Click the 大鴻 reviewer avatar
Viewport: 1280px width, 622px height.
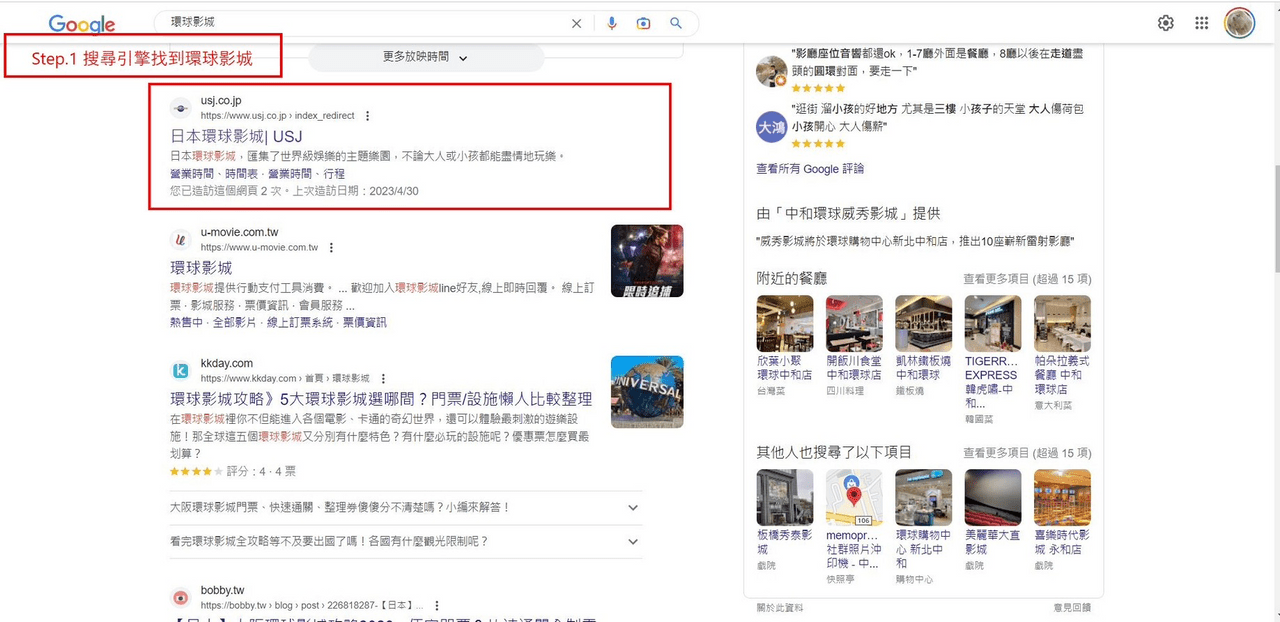(771, 127)
